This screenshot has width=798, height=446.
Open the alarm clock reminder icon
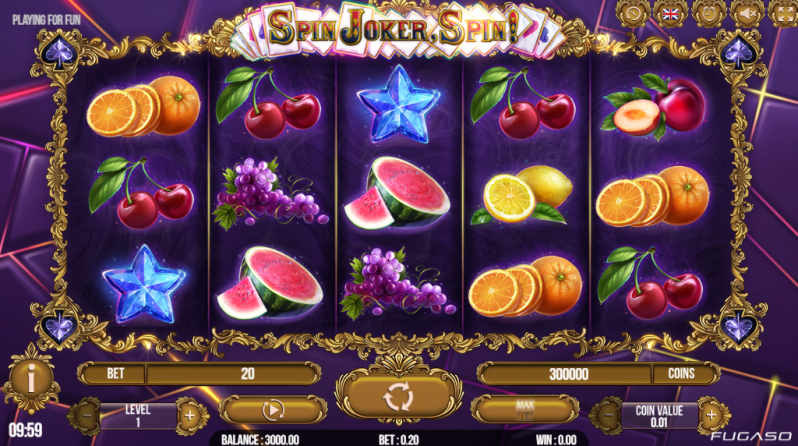[708, 13]
